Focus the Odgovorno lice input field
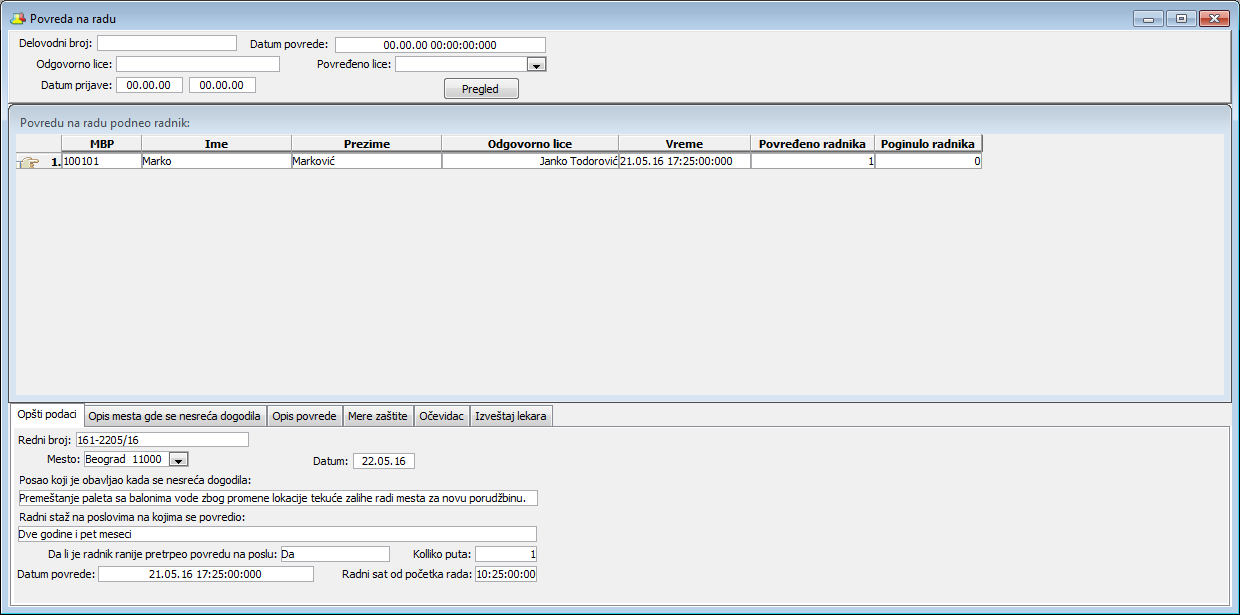The width and height of the screenshot is (1240, 615). point(197,64)
